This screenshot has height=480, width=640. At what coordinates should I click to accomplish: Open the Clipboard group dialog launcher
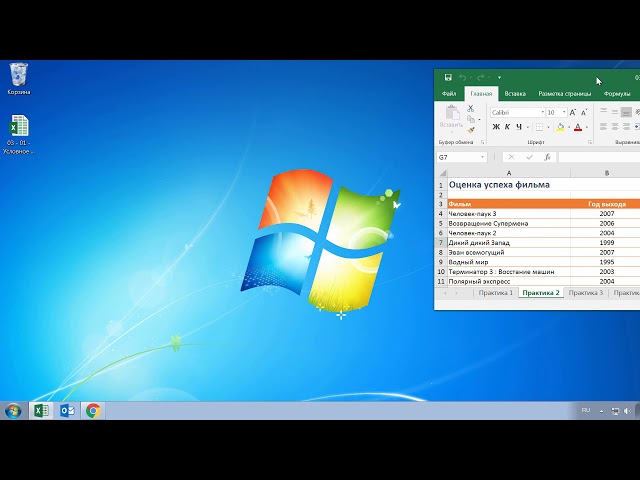(x=482, y=142)
